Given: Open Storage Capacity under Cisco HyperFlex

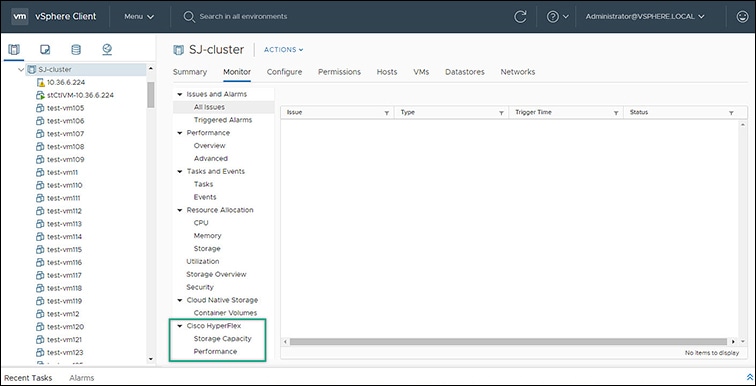Looking at the screenshot, I should [222, 339].
